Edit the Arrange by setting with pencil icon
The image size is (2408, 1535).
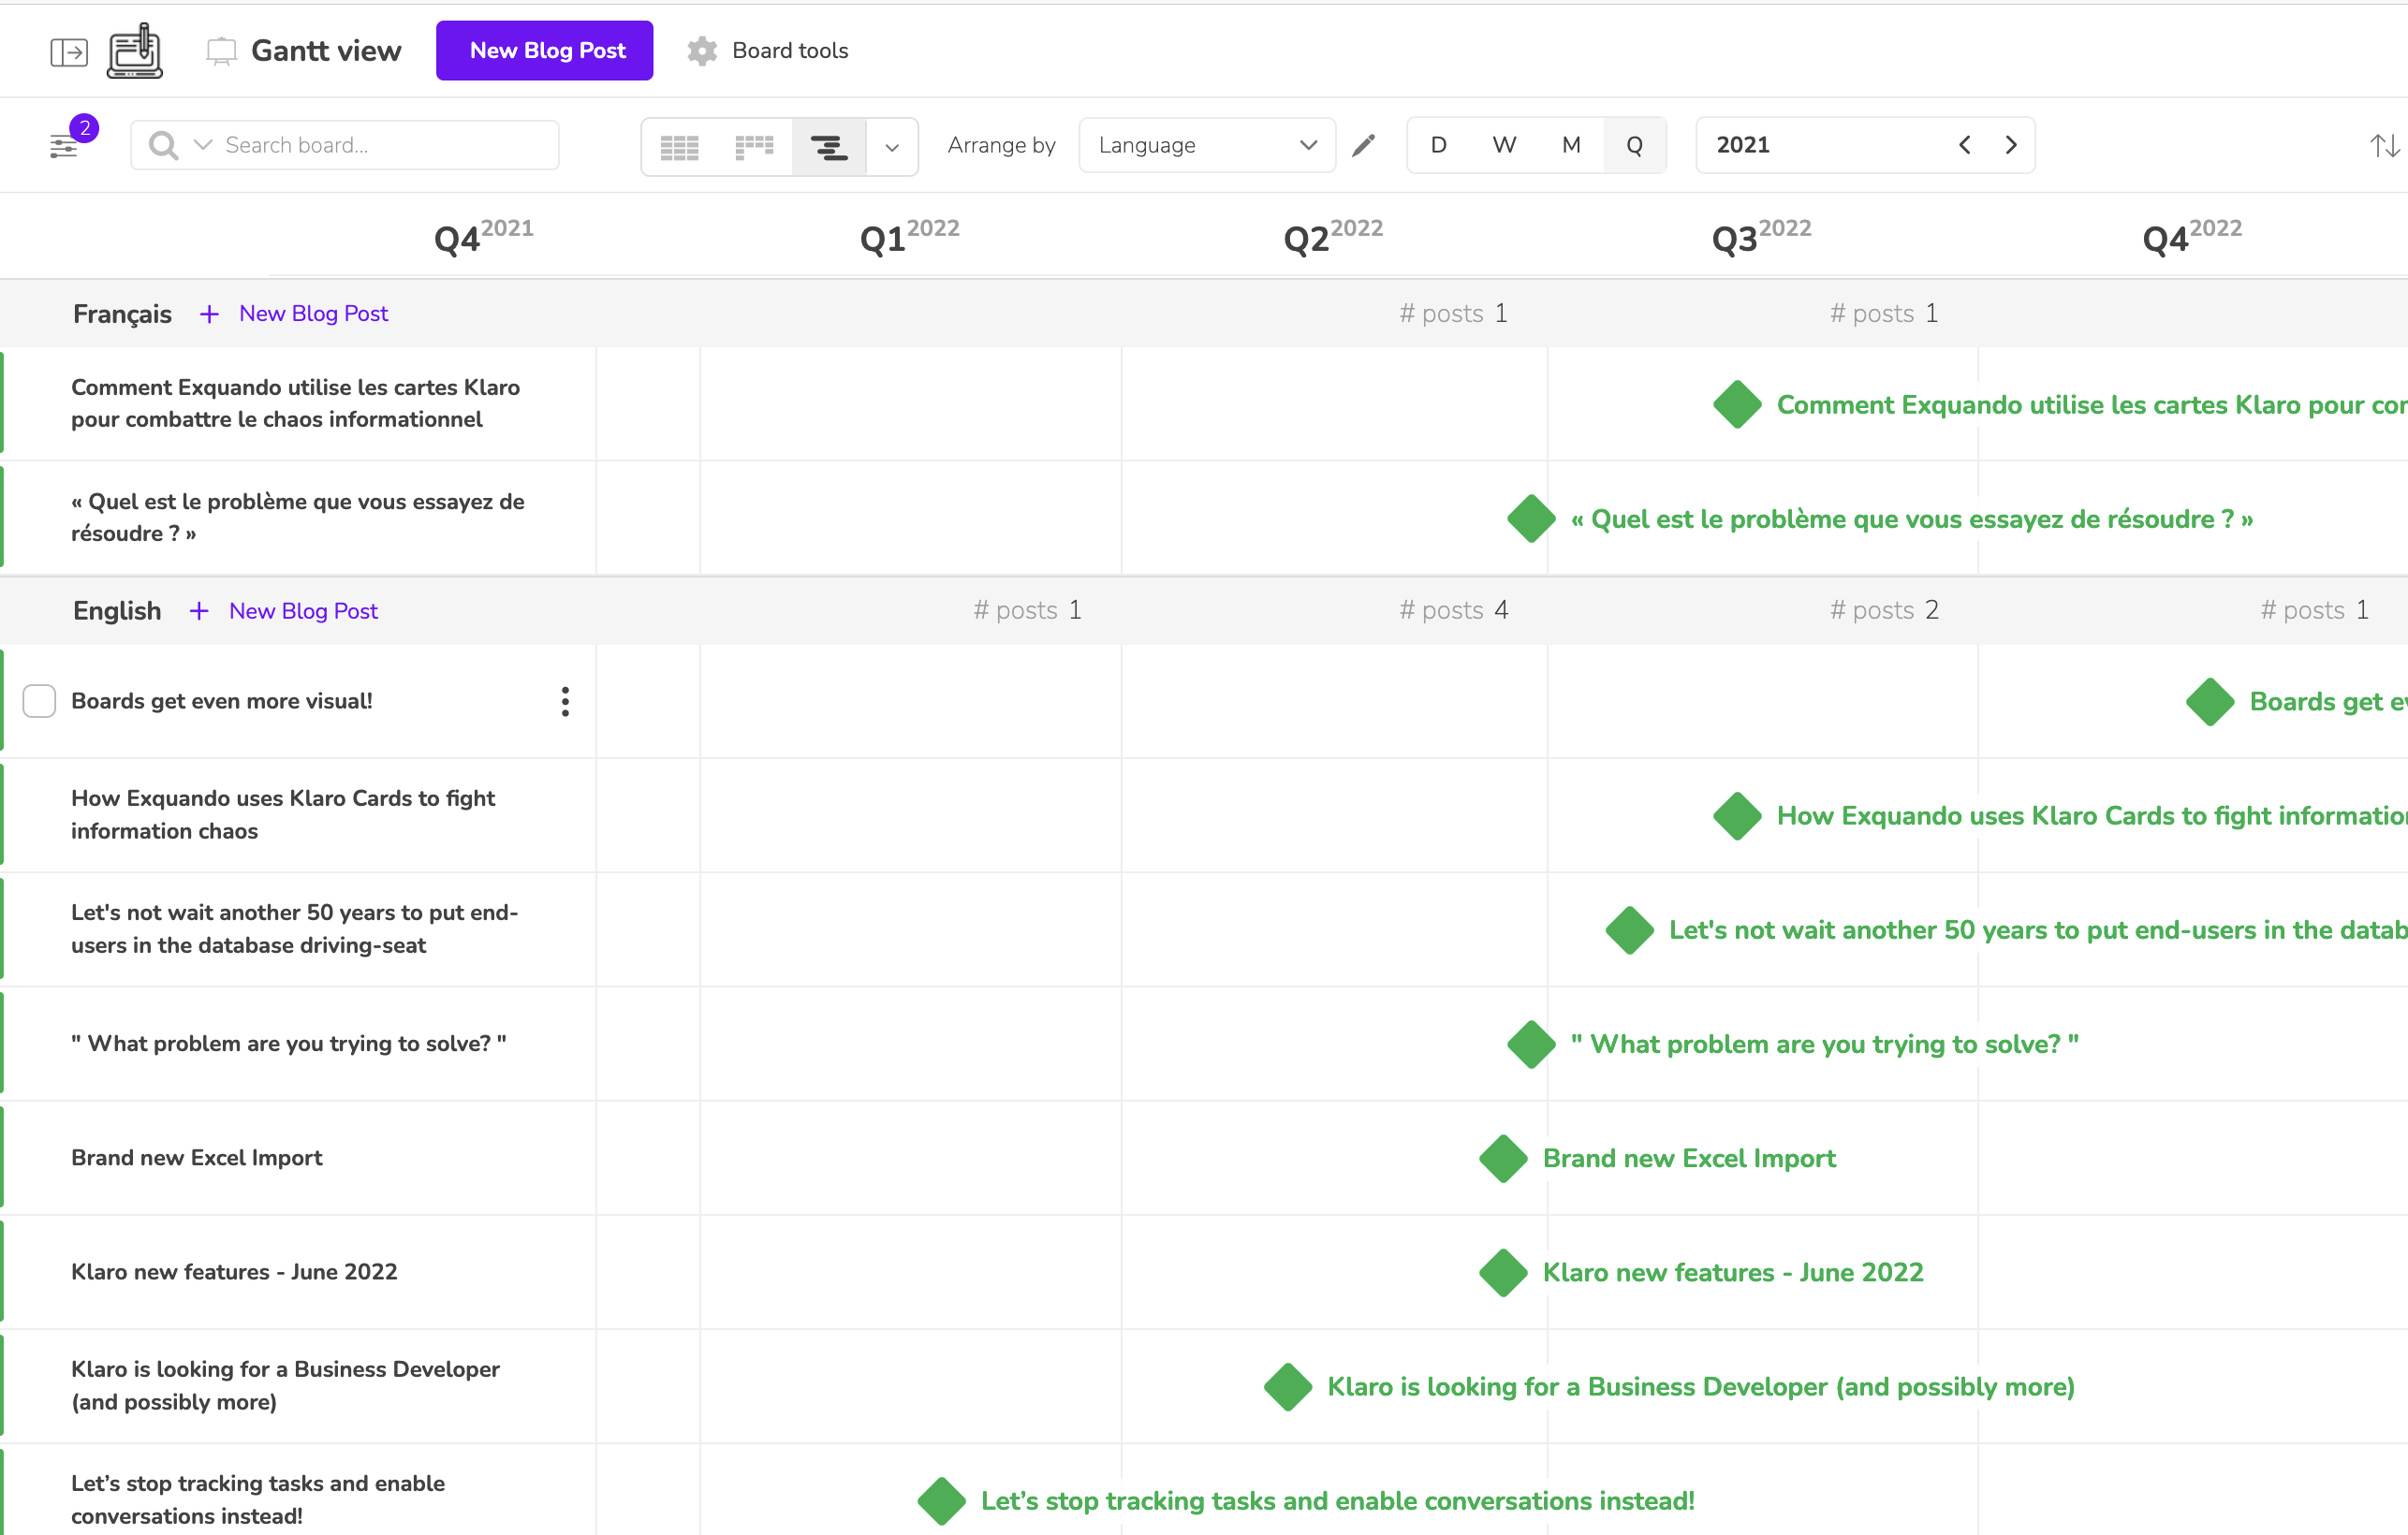1364,146
